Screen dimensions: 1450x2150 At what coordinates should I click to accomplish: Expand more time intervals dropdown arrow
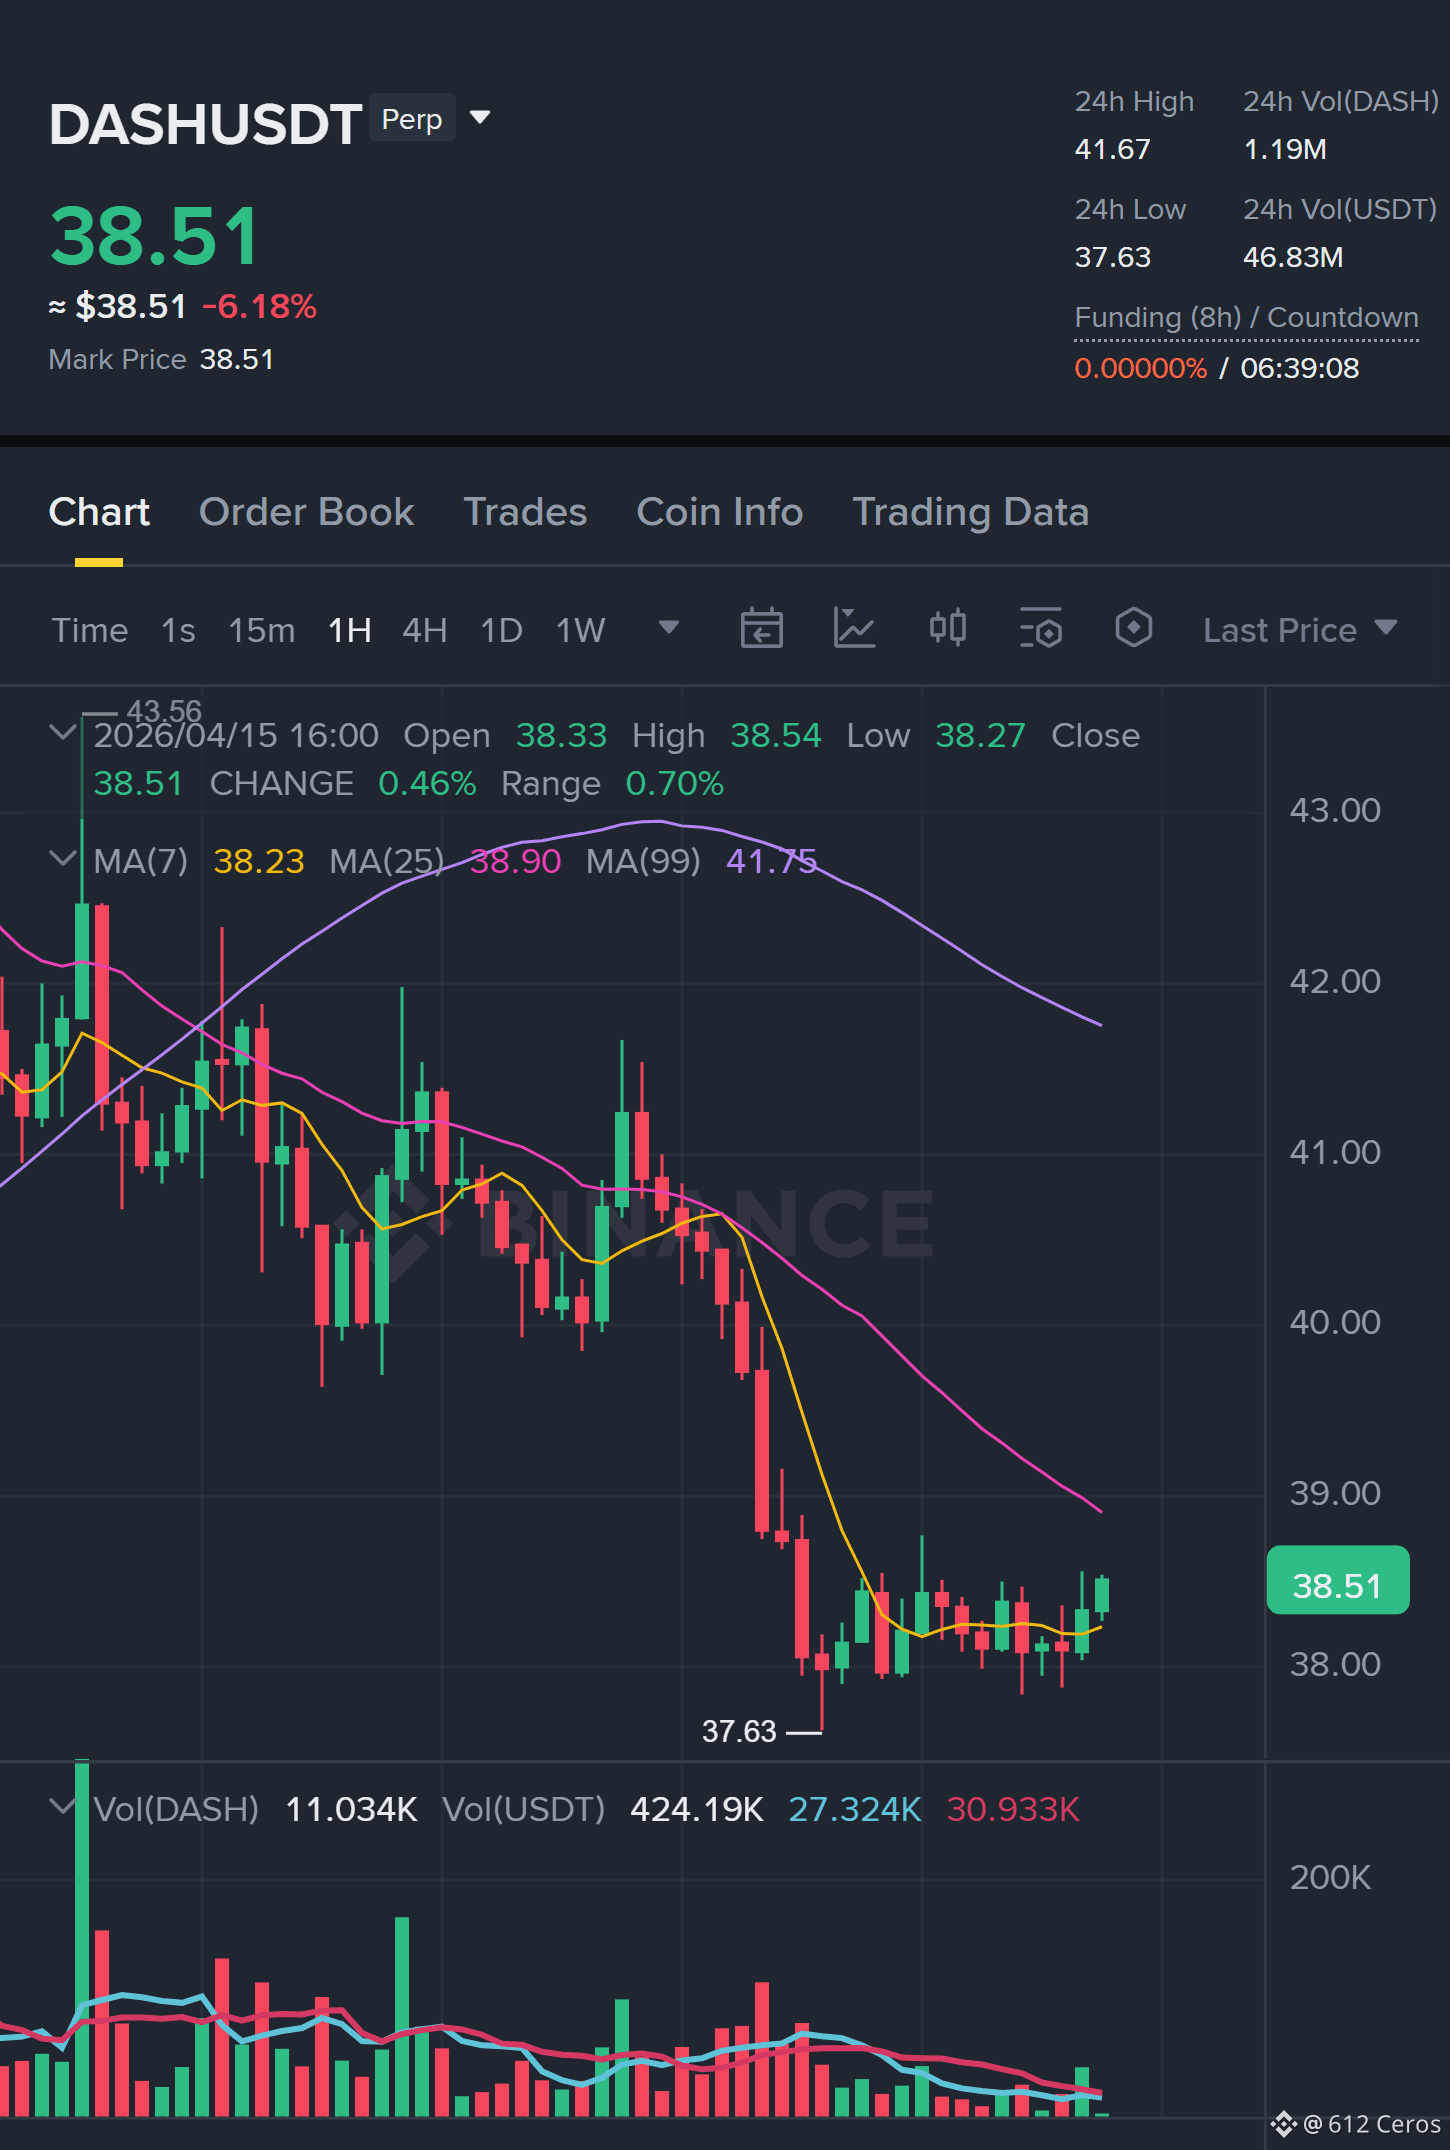(x=669, y=628)
